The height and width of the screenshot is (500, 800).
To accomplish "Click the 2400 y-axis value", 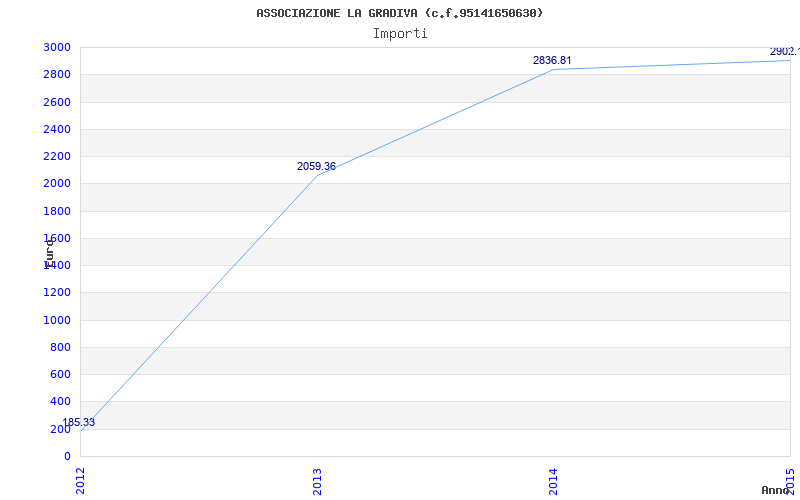I will [57, 129].
